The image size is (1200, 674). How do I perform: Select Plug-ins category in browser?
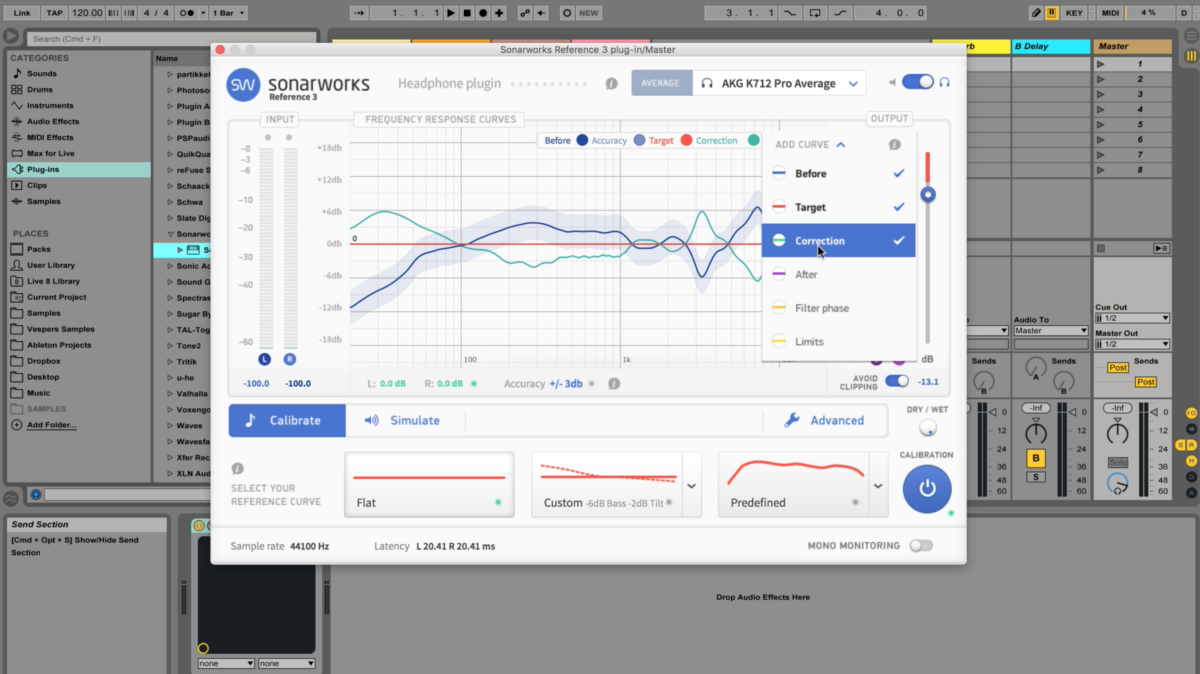[x=79, y=170]
